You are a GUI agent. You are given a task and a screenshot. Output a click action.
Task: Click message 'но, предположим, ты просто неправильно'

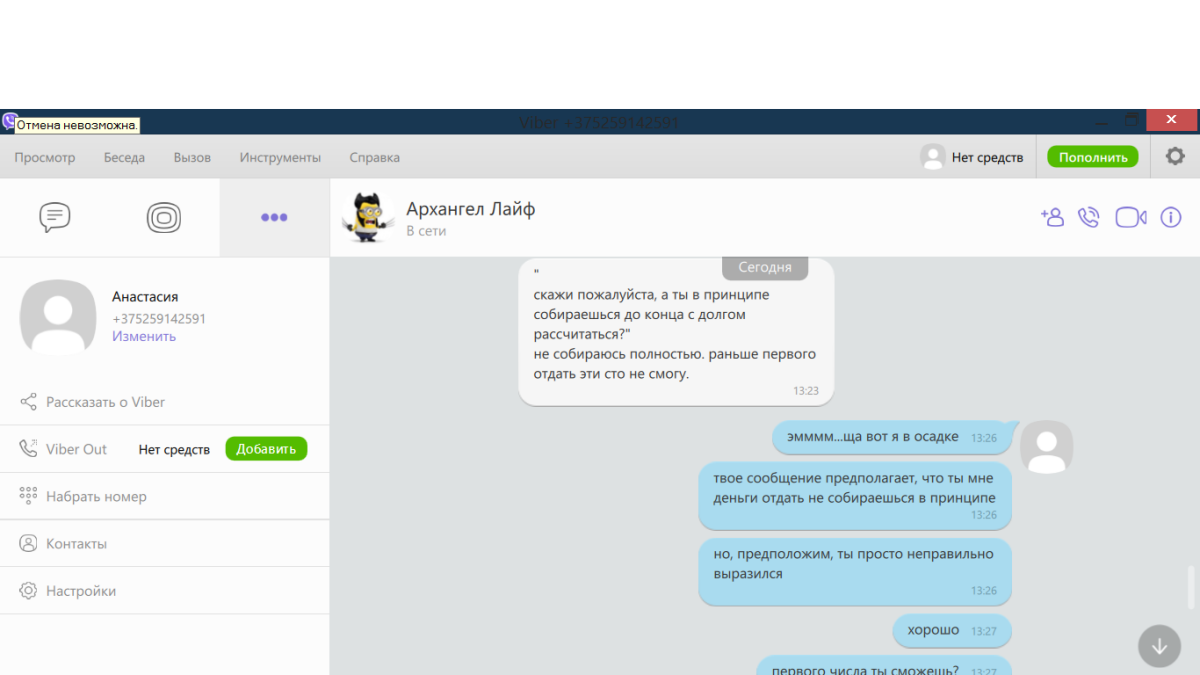point(855,571)
